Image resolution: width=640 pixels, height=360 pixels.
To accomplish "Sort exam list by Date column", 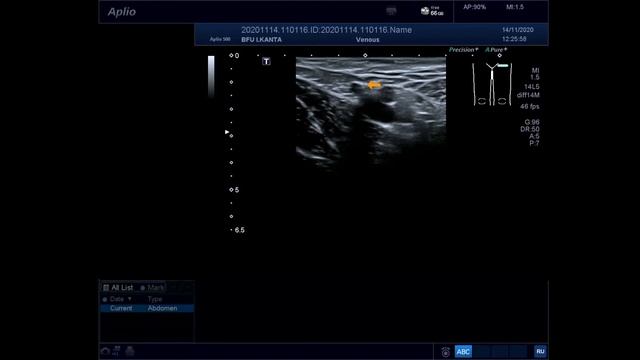I will tap(117, 299).
